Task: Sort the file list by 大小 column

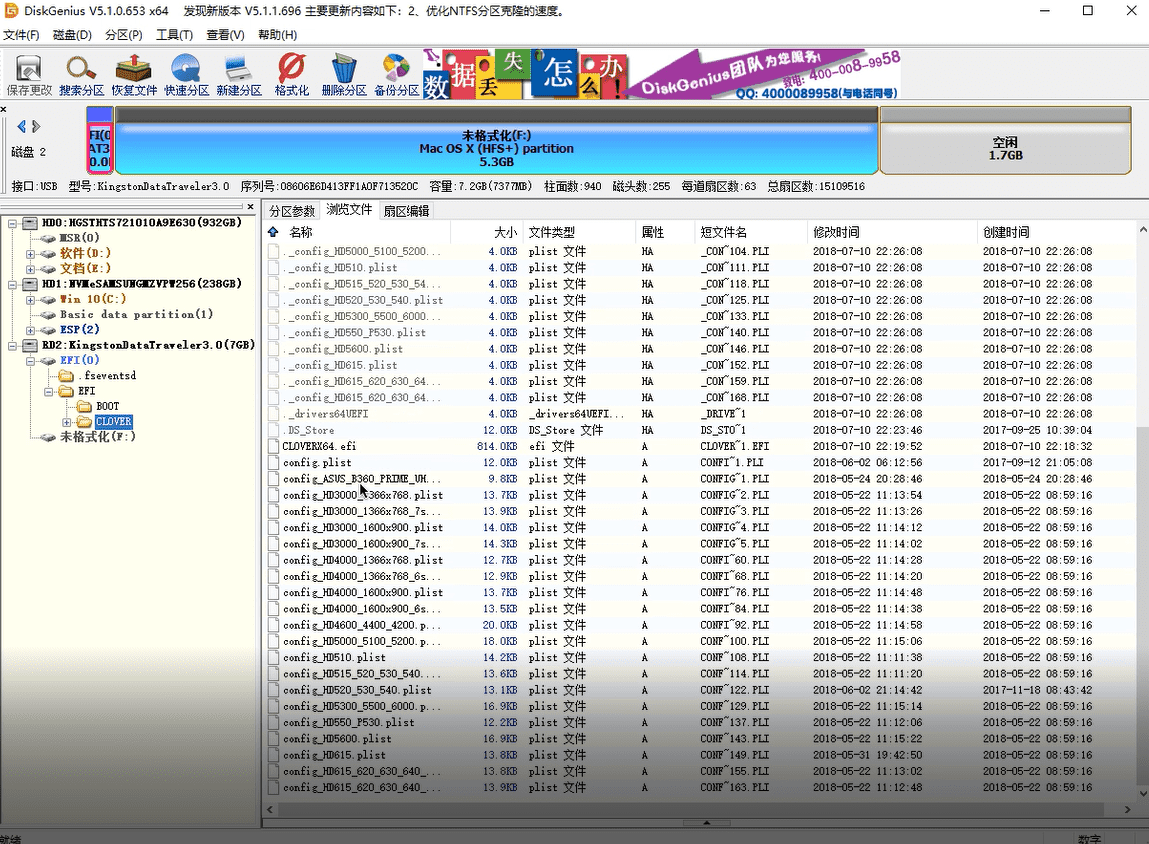Action: click(505, 232)
